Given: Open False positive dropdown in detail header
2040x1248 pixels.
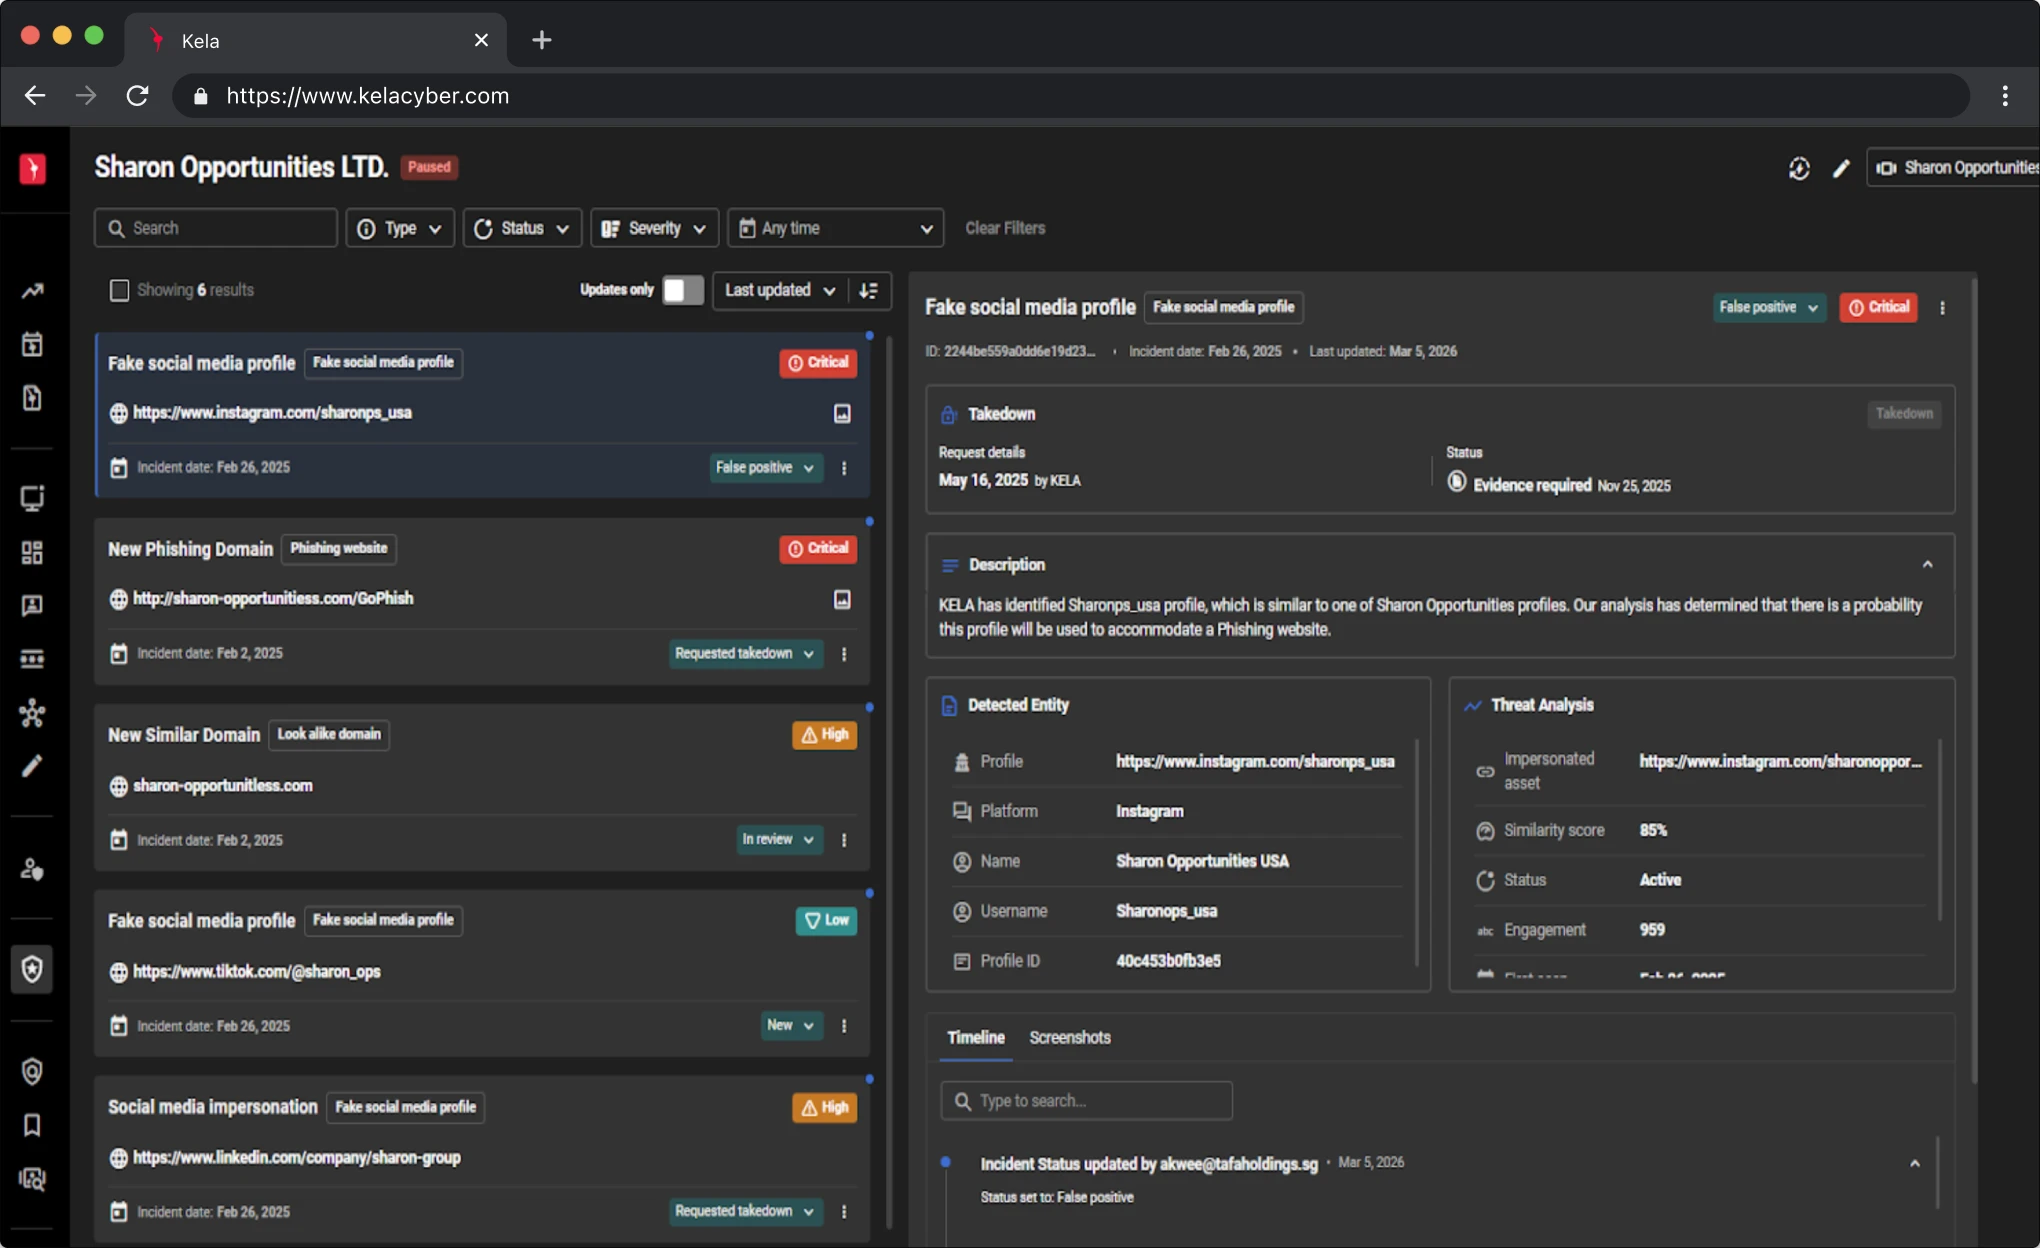Looking at the screenshot, I should pos(1770,307).
